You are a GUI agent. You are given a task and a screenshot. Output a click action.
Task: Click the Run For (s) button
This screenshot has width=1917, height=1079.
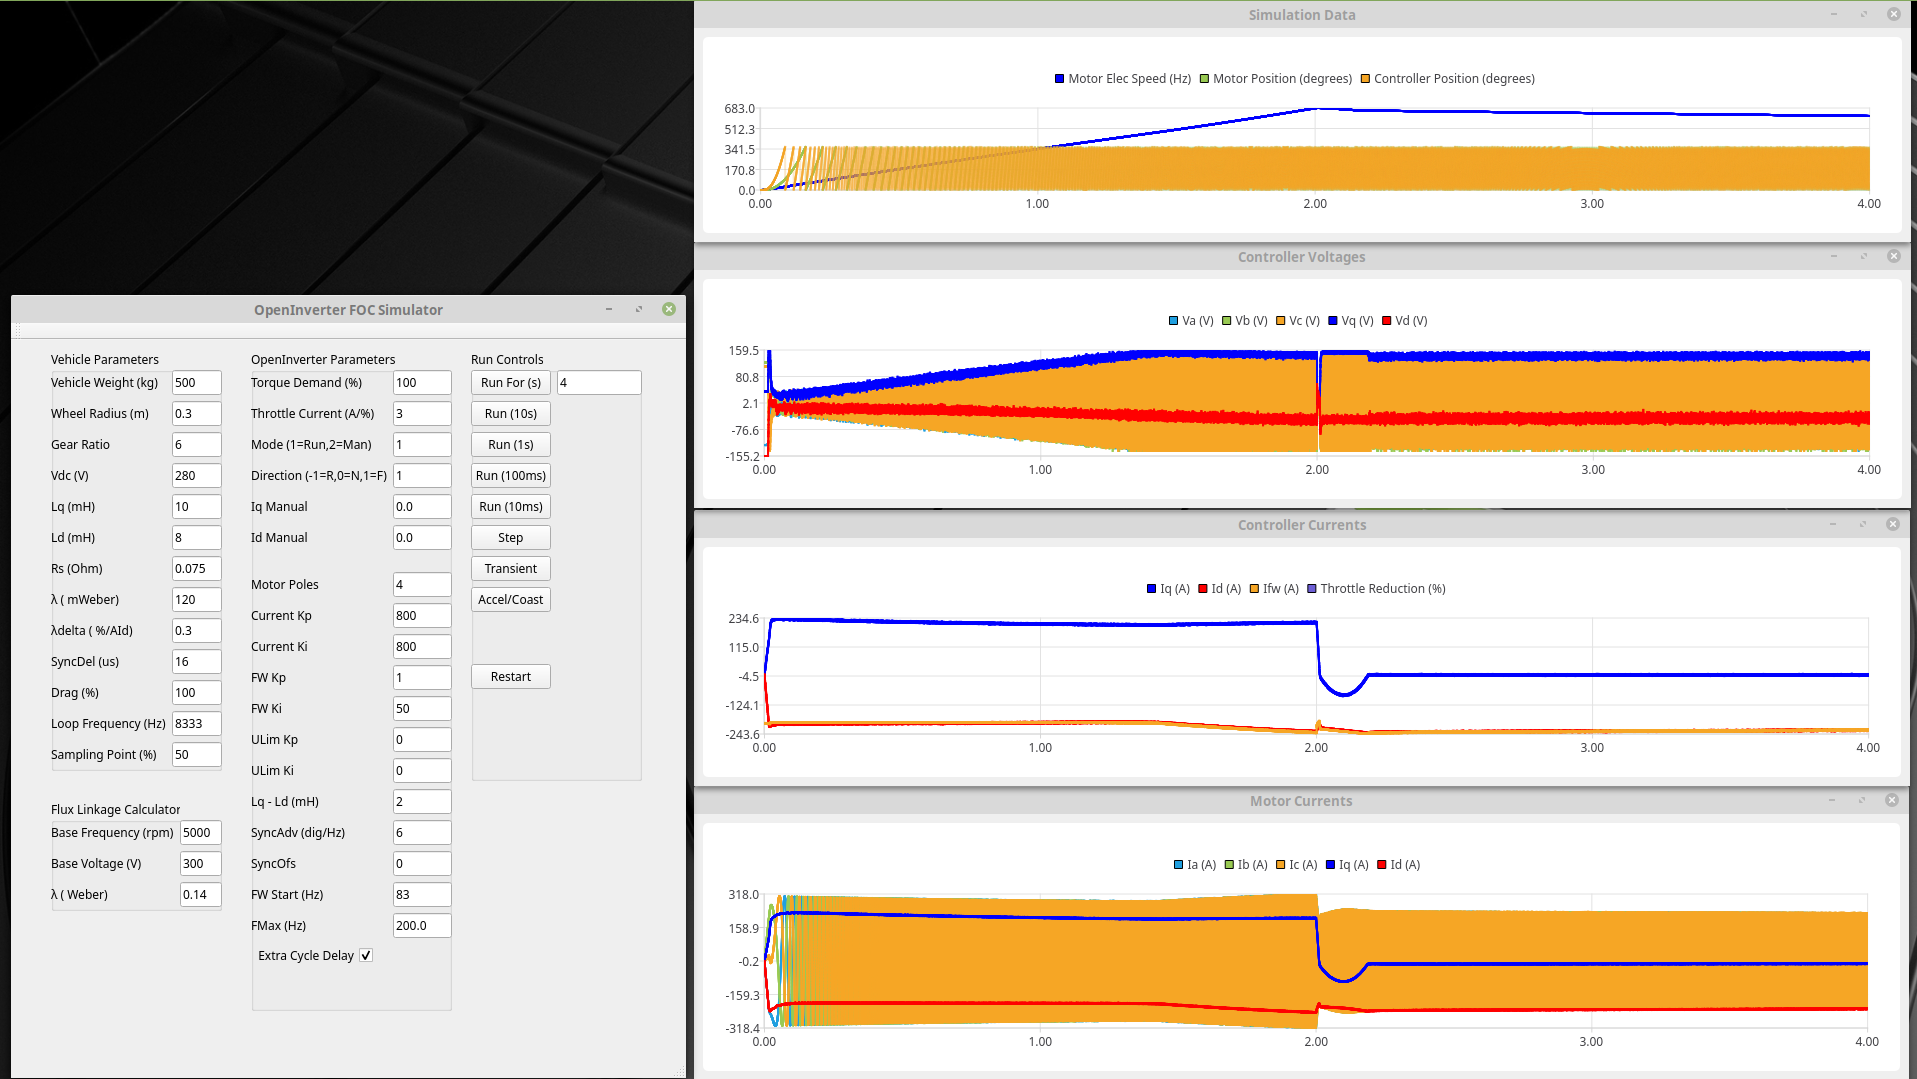coord(510,383)
